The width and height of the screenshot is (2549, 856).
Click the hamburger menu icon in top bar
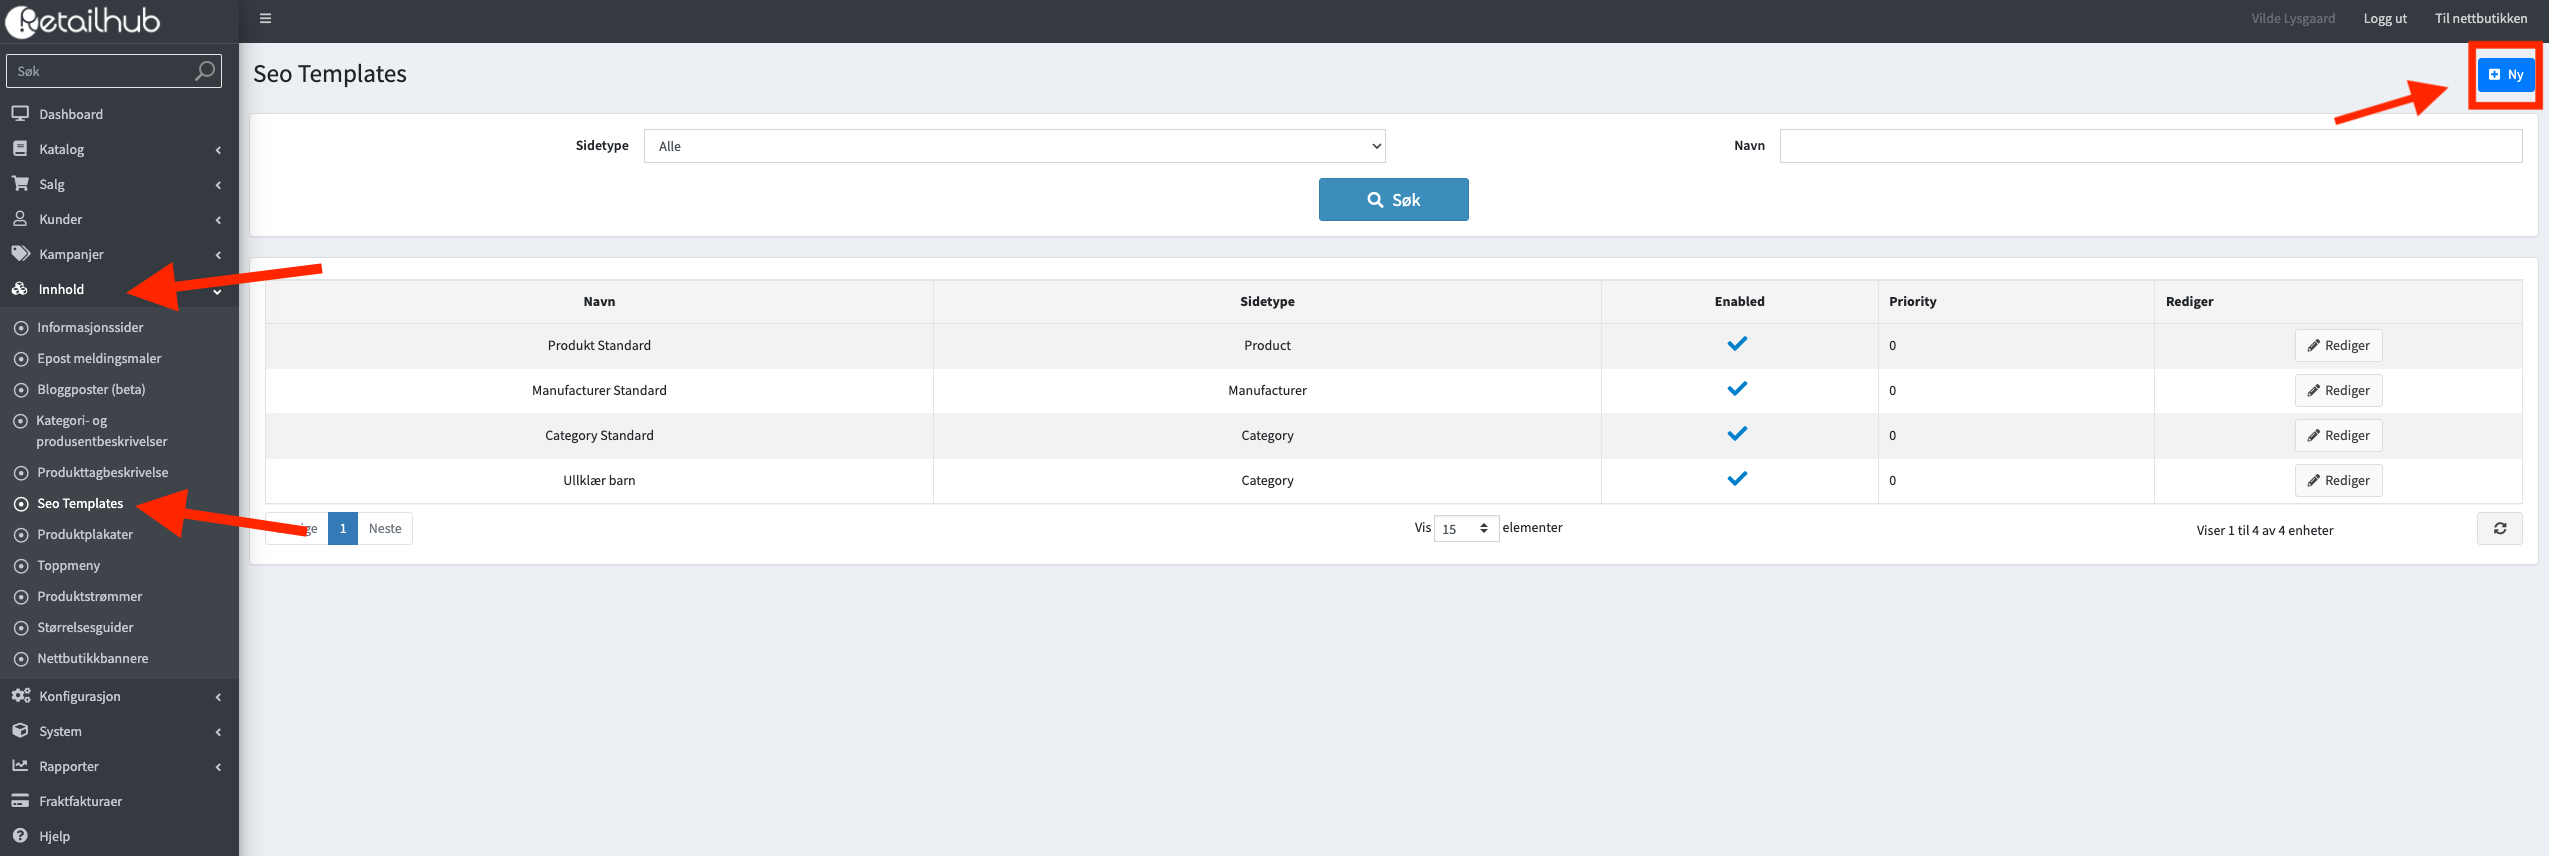tap(265, 18)
